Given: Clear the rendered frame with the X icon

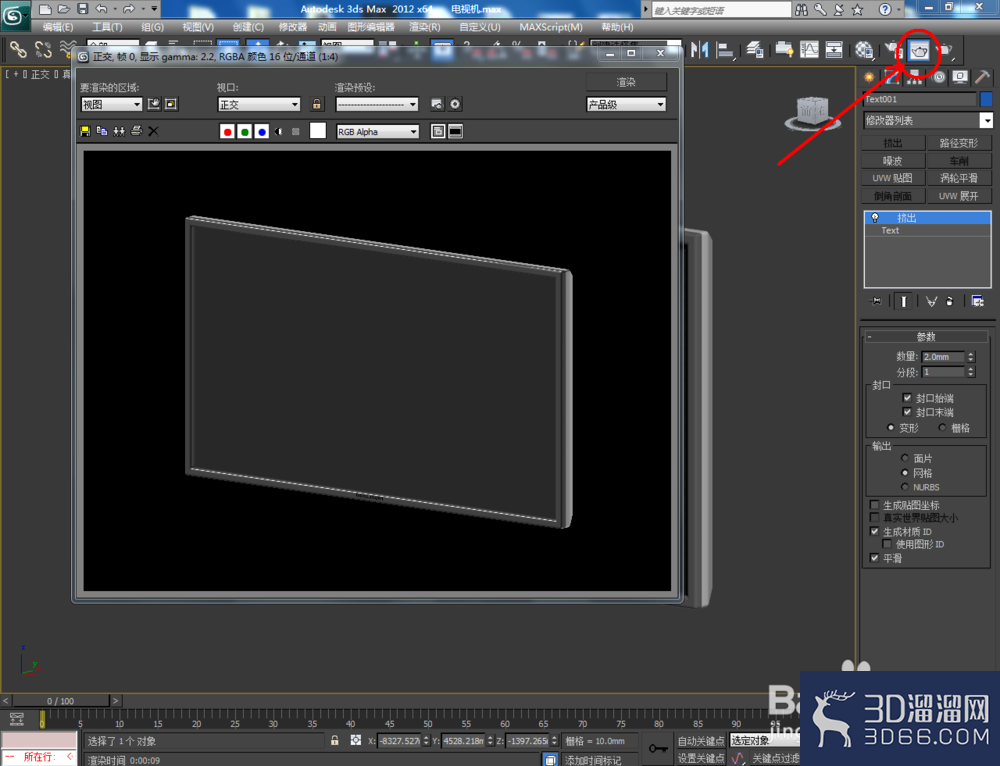Looking at the screenshot, I should (153, 131).
